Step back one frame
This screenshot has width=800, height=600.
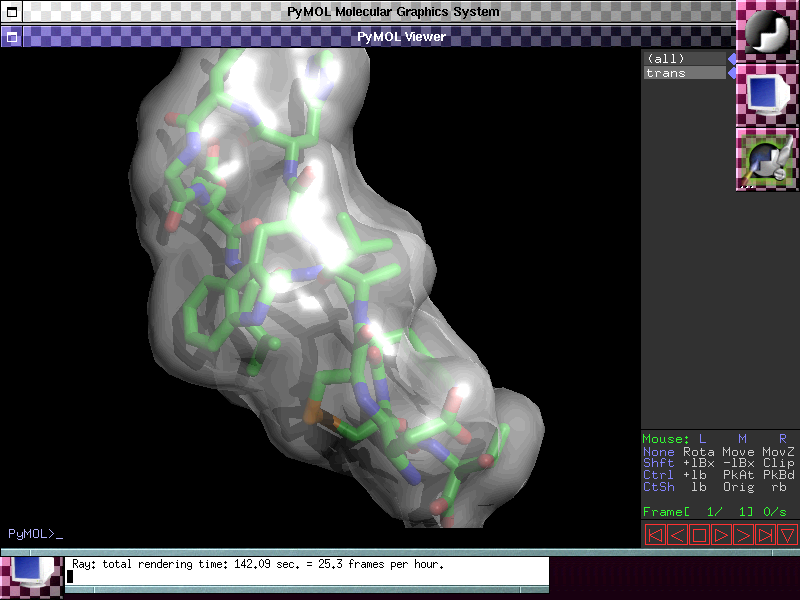[677, 535]
